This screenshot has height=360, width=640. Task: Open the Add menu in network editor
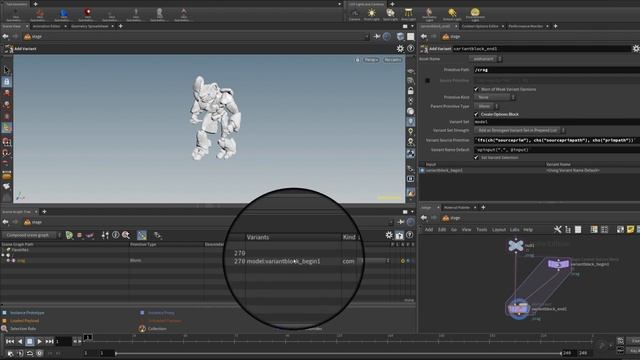[429, 230]
